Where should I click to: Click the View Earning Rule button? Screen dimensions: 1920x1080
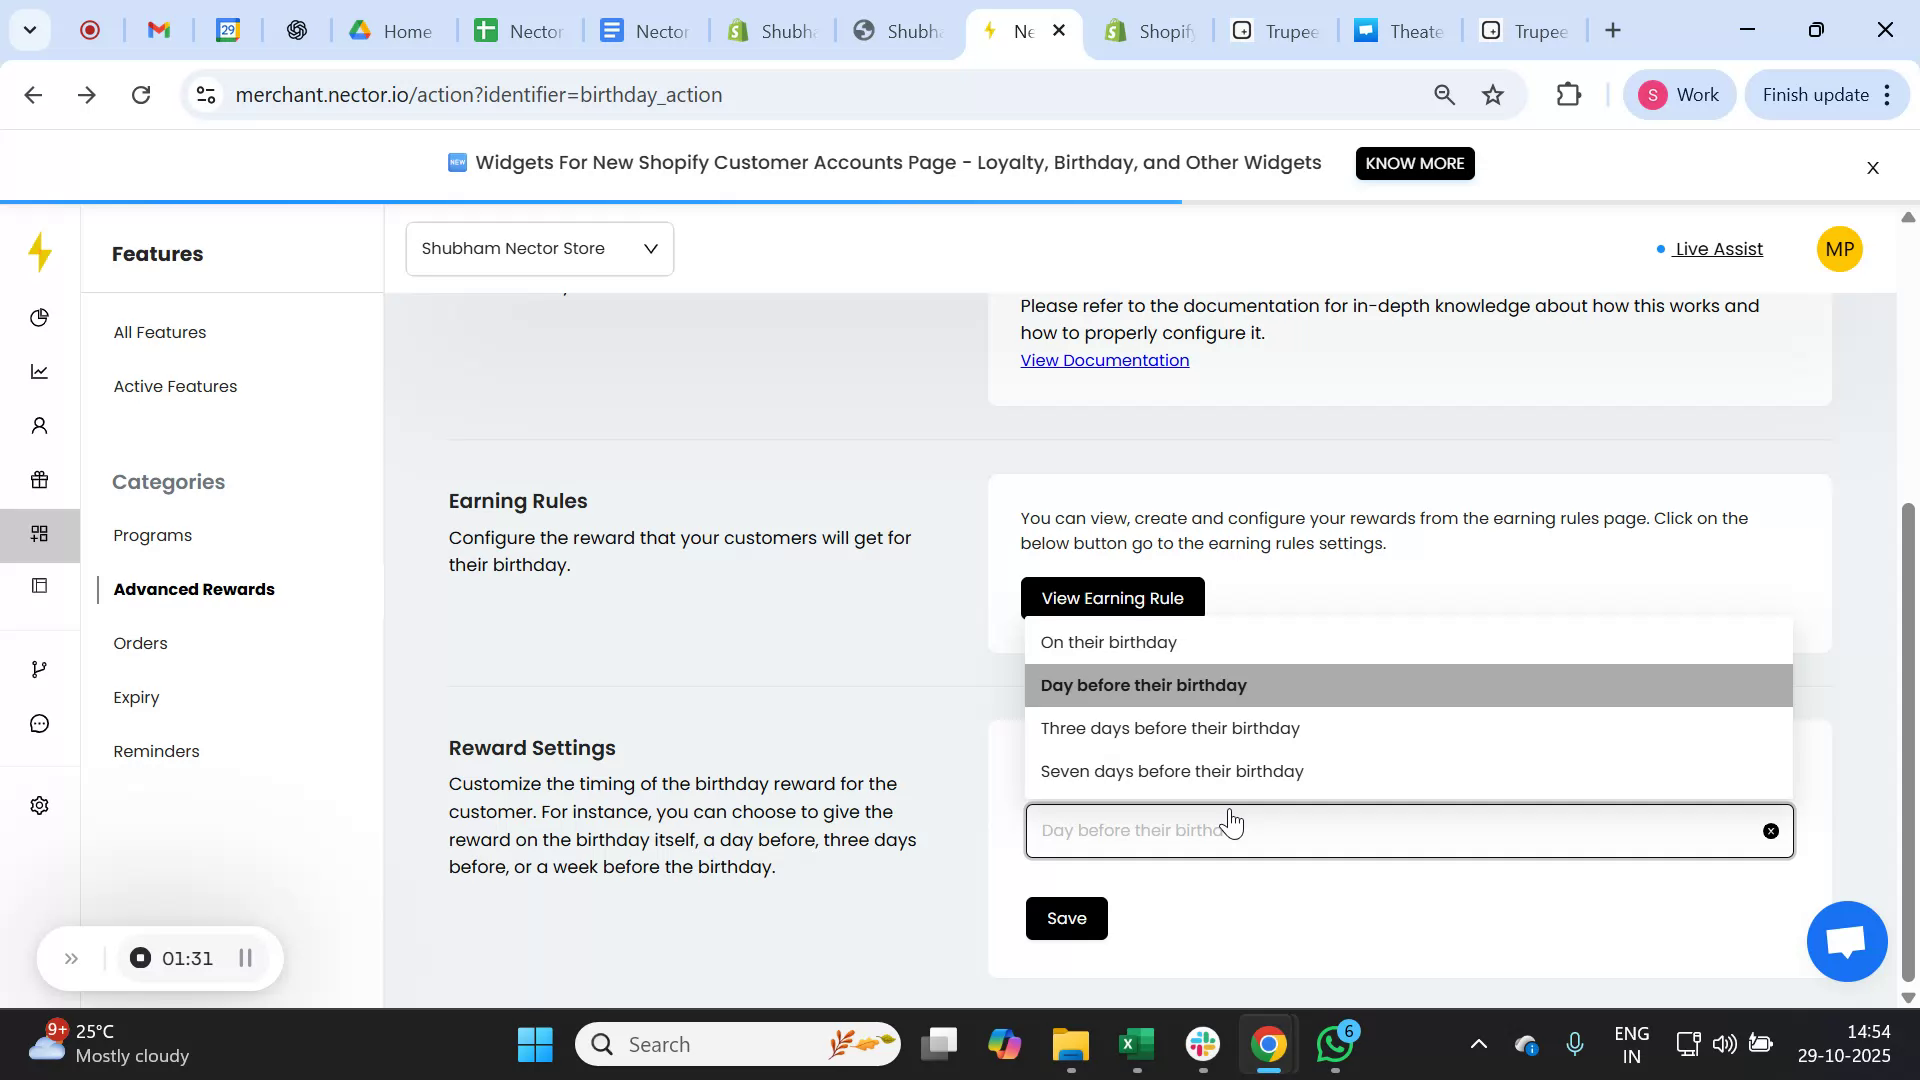(x=1112, y=597)
